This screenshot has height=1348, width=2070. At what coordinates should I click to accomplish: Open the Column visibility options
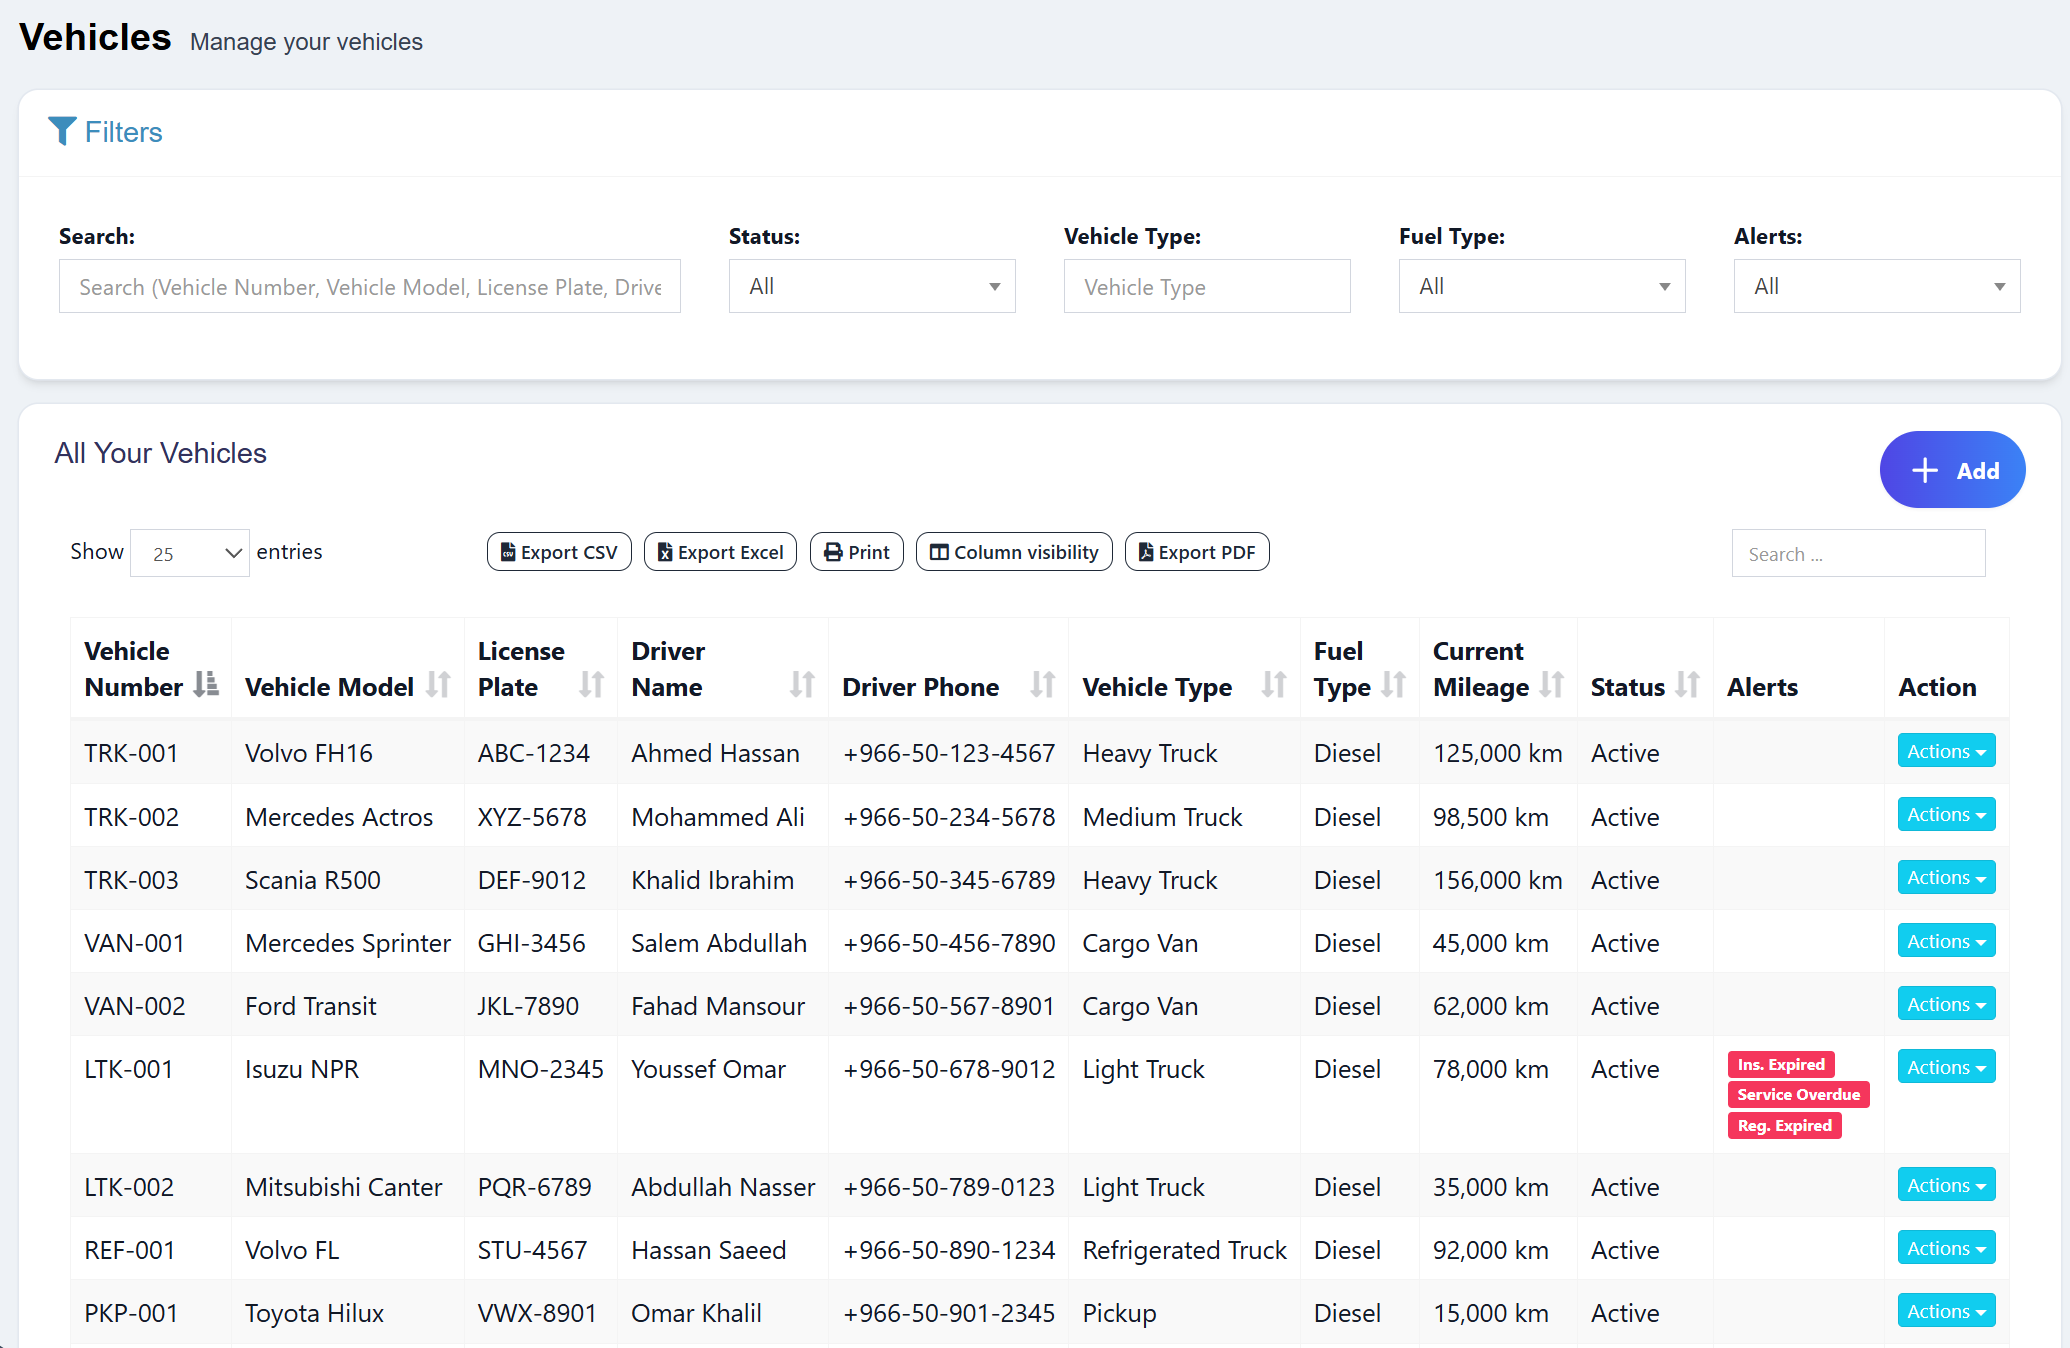point(1014,552)
